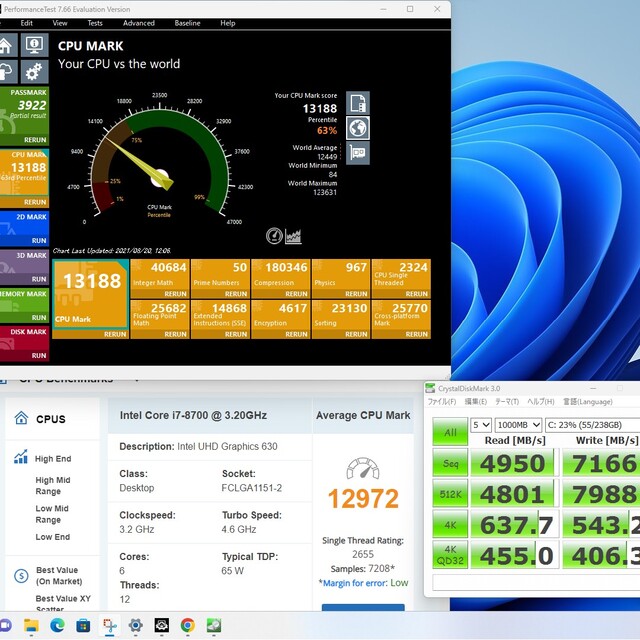Image resolution: width=640 pixels, height=640 pixels.
Task: Open File Explorer from the taskbar
Action: [31, 625]
